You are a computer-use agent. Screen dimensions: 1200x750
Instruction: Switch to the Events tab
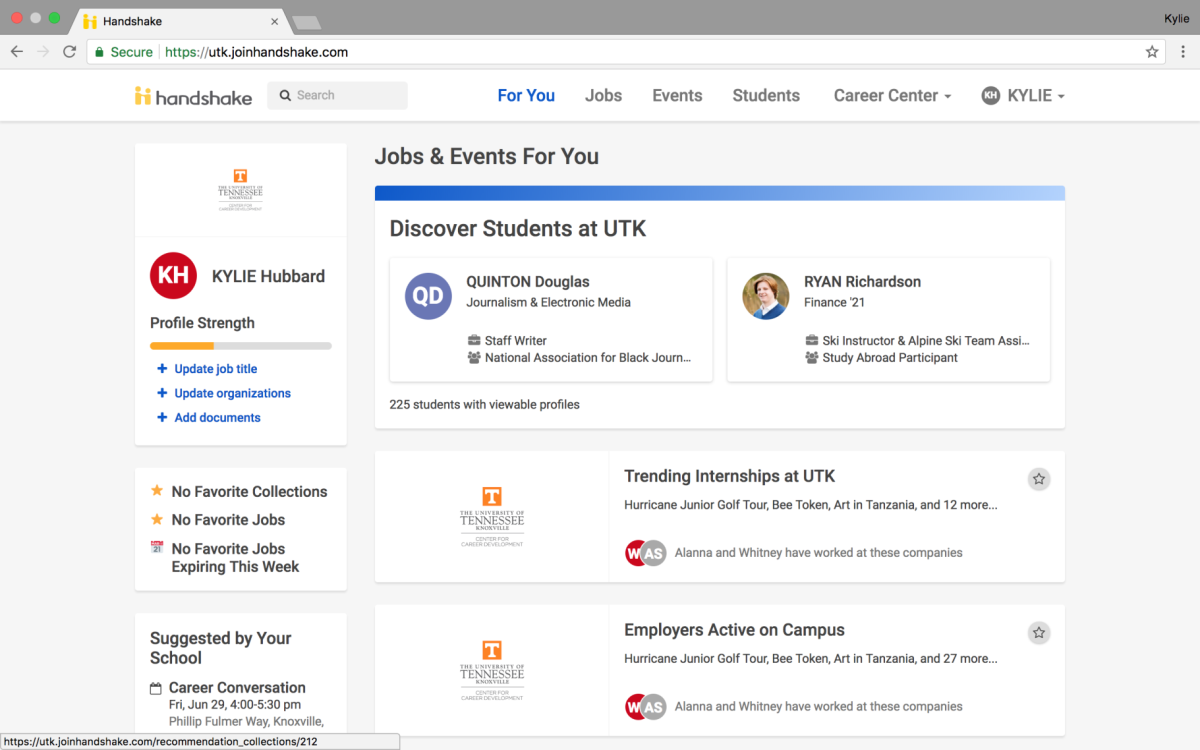[x=677, y=96]
